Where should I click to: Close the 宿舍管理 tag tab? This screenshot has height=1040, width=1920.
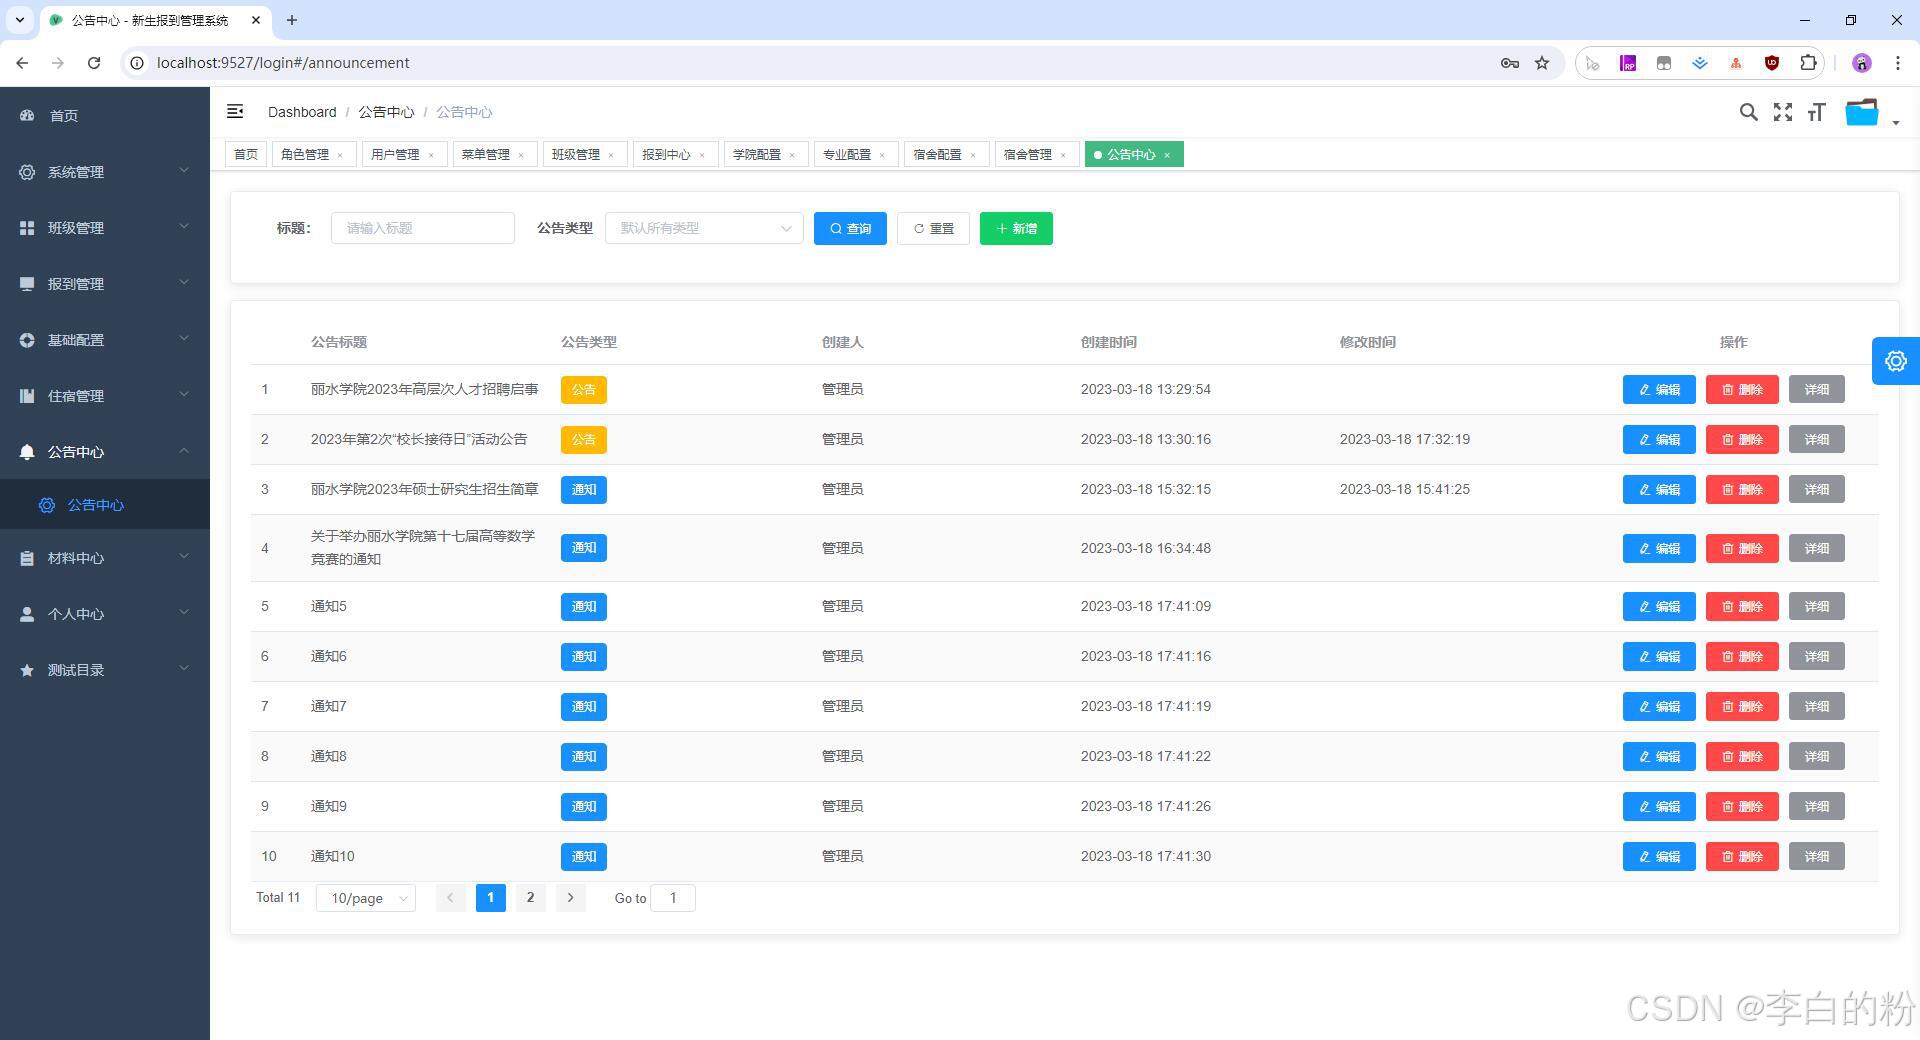(1063, 155)
